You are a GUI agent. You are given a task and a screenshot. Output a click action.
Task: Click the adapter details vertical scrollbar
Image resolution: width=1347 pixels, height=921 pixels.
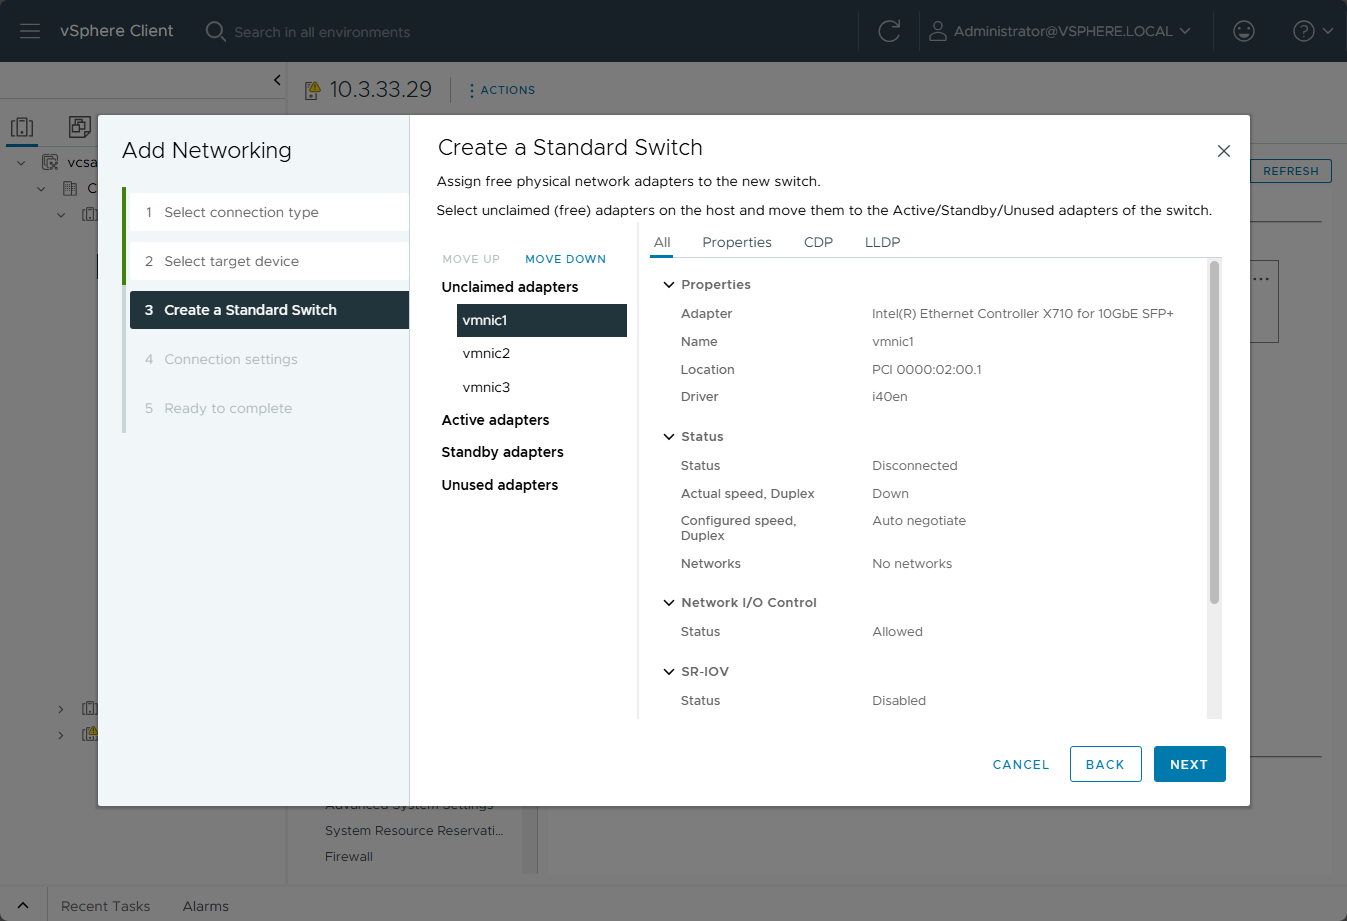1214,432
